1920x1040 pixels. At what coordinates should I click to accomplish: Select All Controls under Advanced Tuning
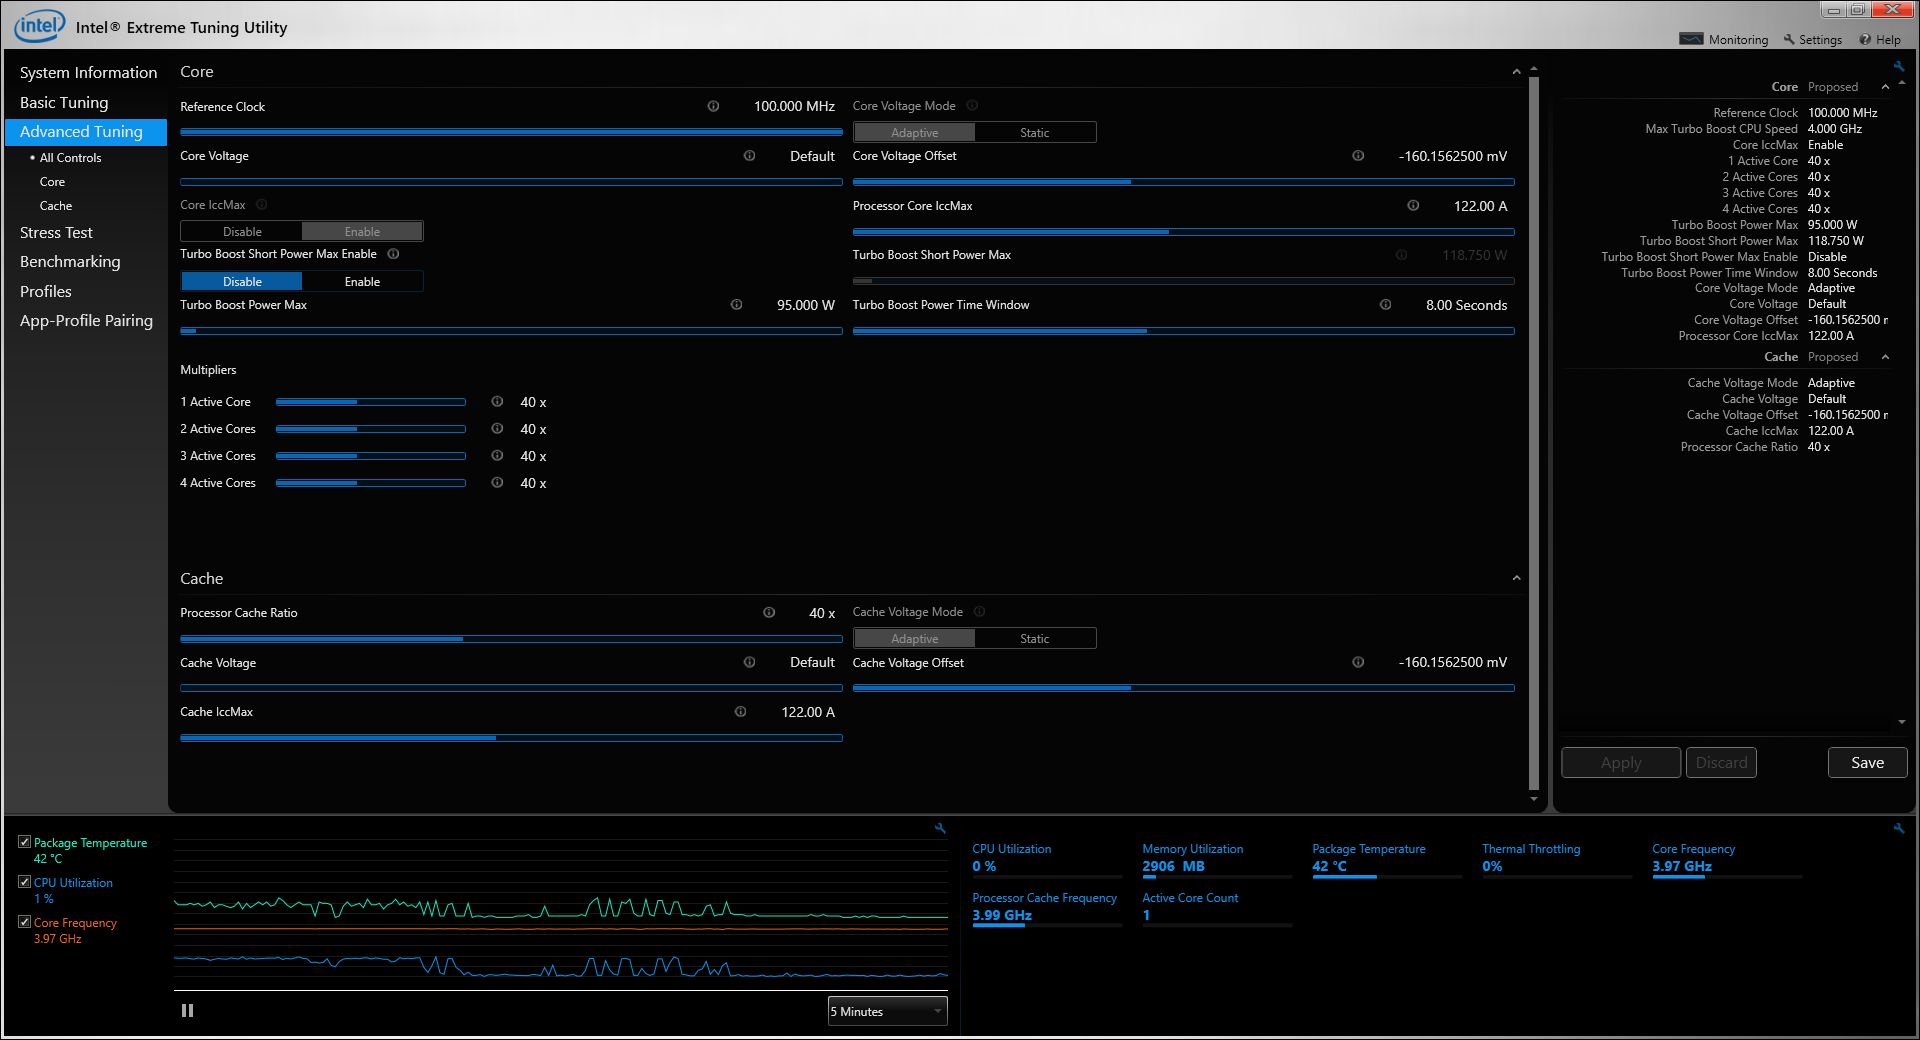point(70,158)
